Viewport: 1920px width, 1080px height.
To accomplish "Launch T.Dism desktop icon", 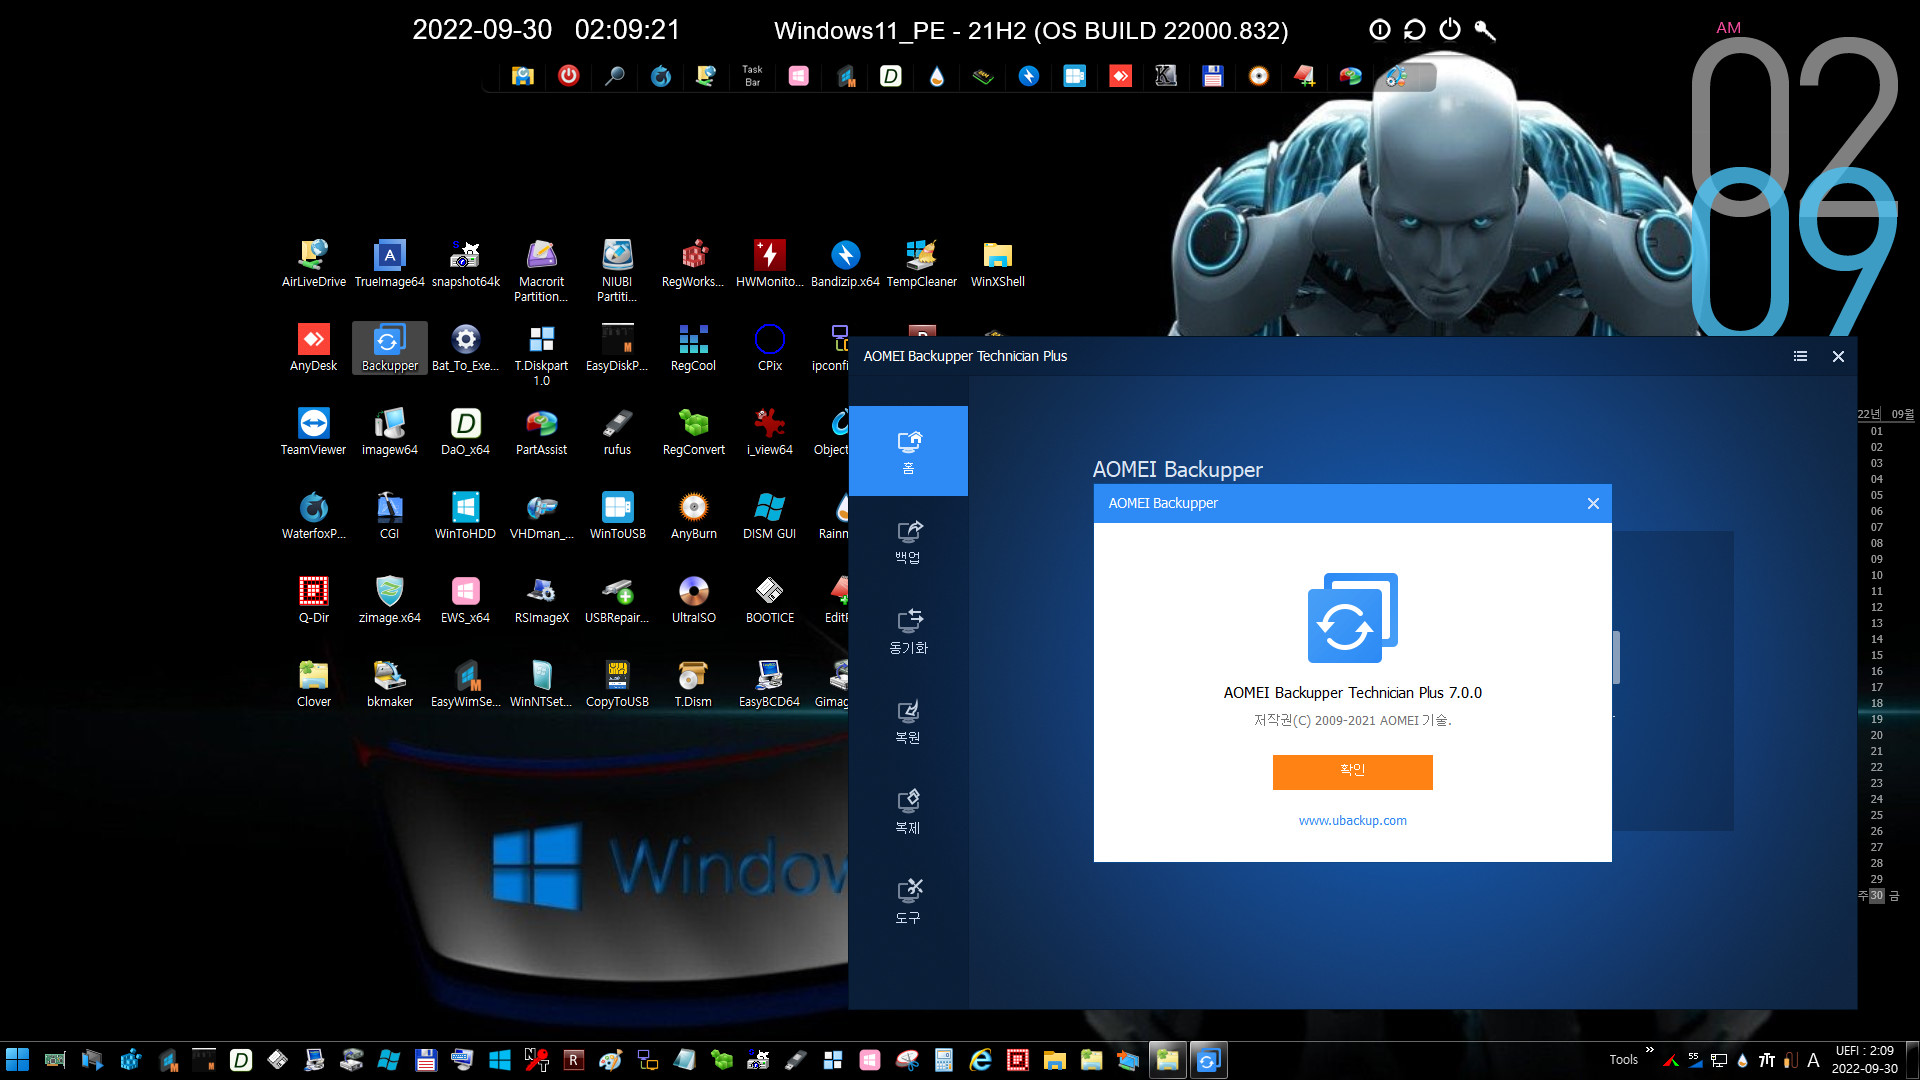I will [x=693, y=684].
